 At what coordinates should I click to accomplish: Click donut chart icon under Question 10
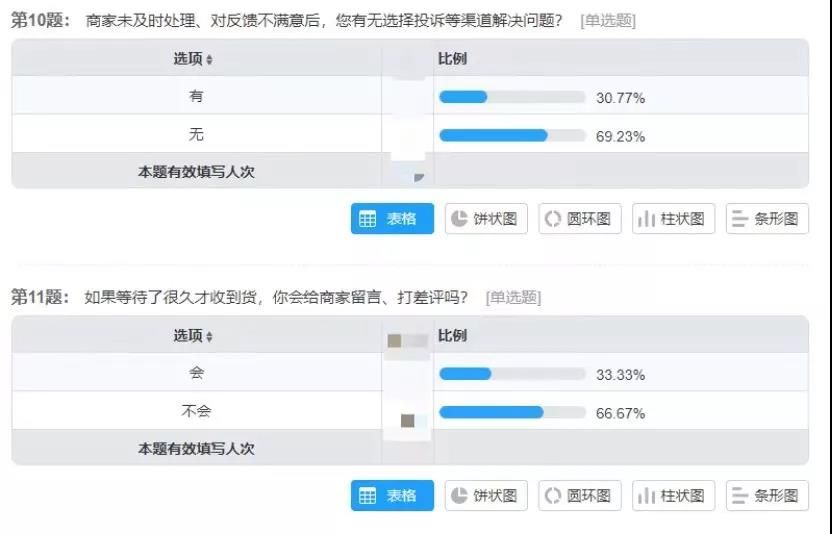pos(553,219)
